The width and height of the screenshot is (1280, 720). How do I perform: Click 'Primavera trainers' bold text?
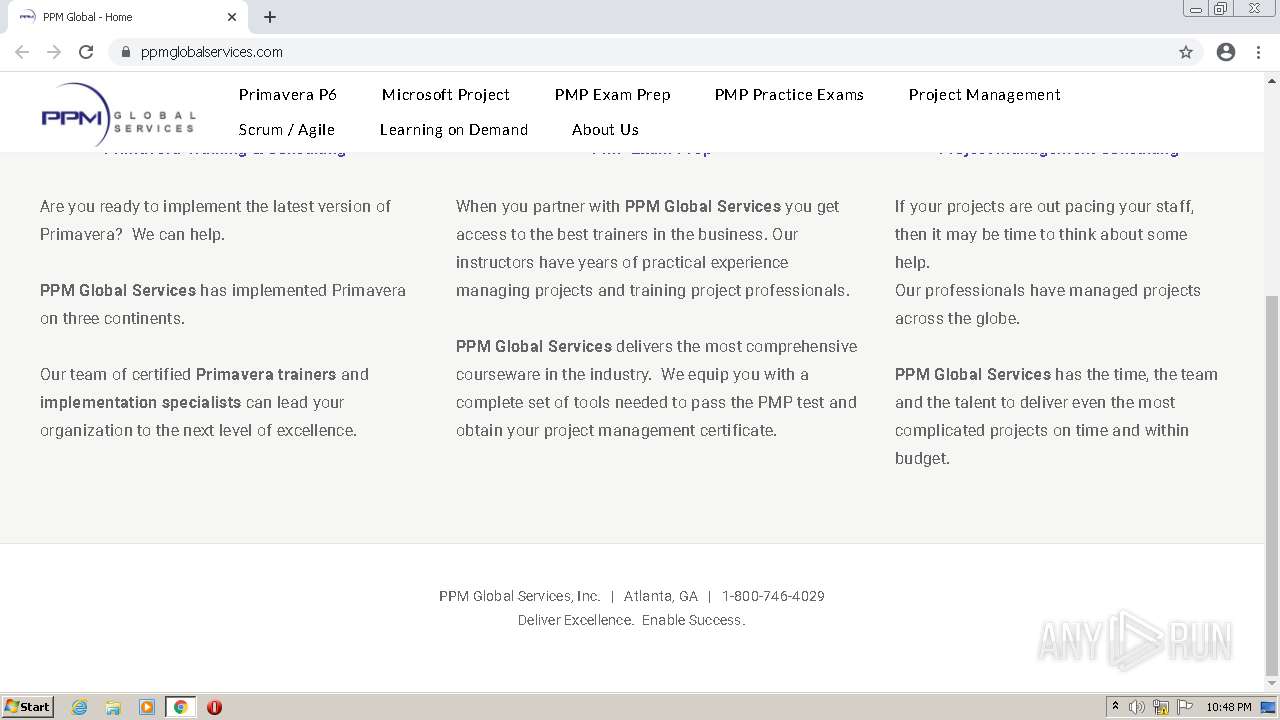[266, 374]
